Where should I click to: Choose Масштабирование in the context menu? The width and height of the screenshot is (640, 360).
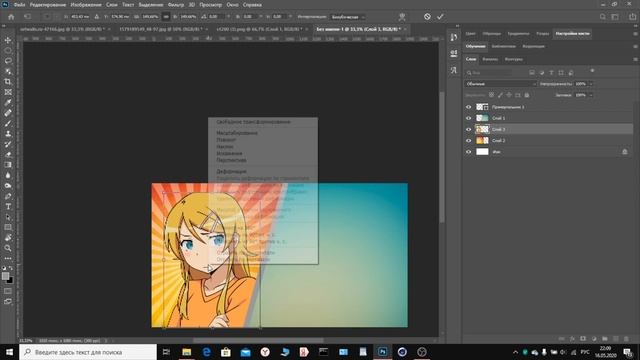[237, 133]
